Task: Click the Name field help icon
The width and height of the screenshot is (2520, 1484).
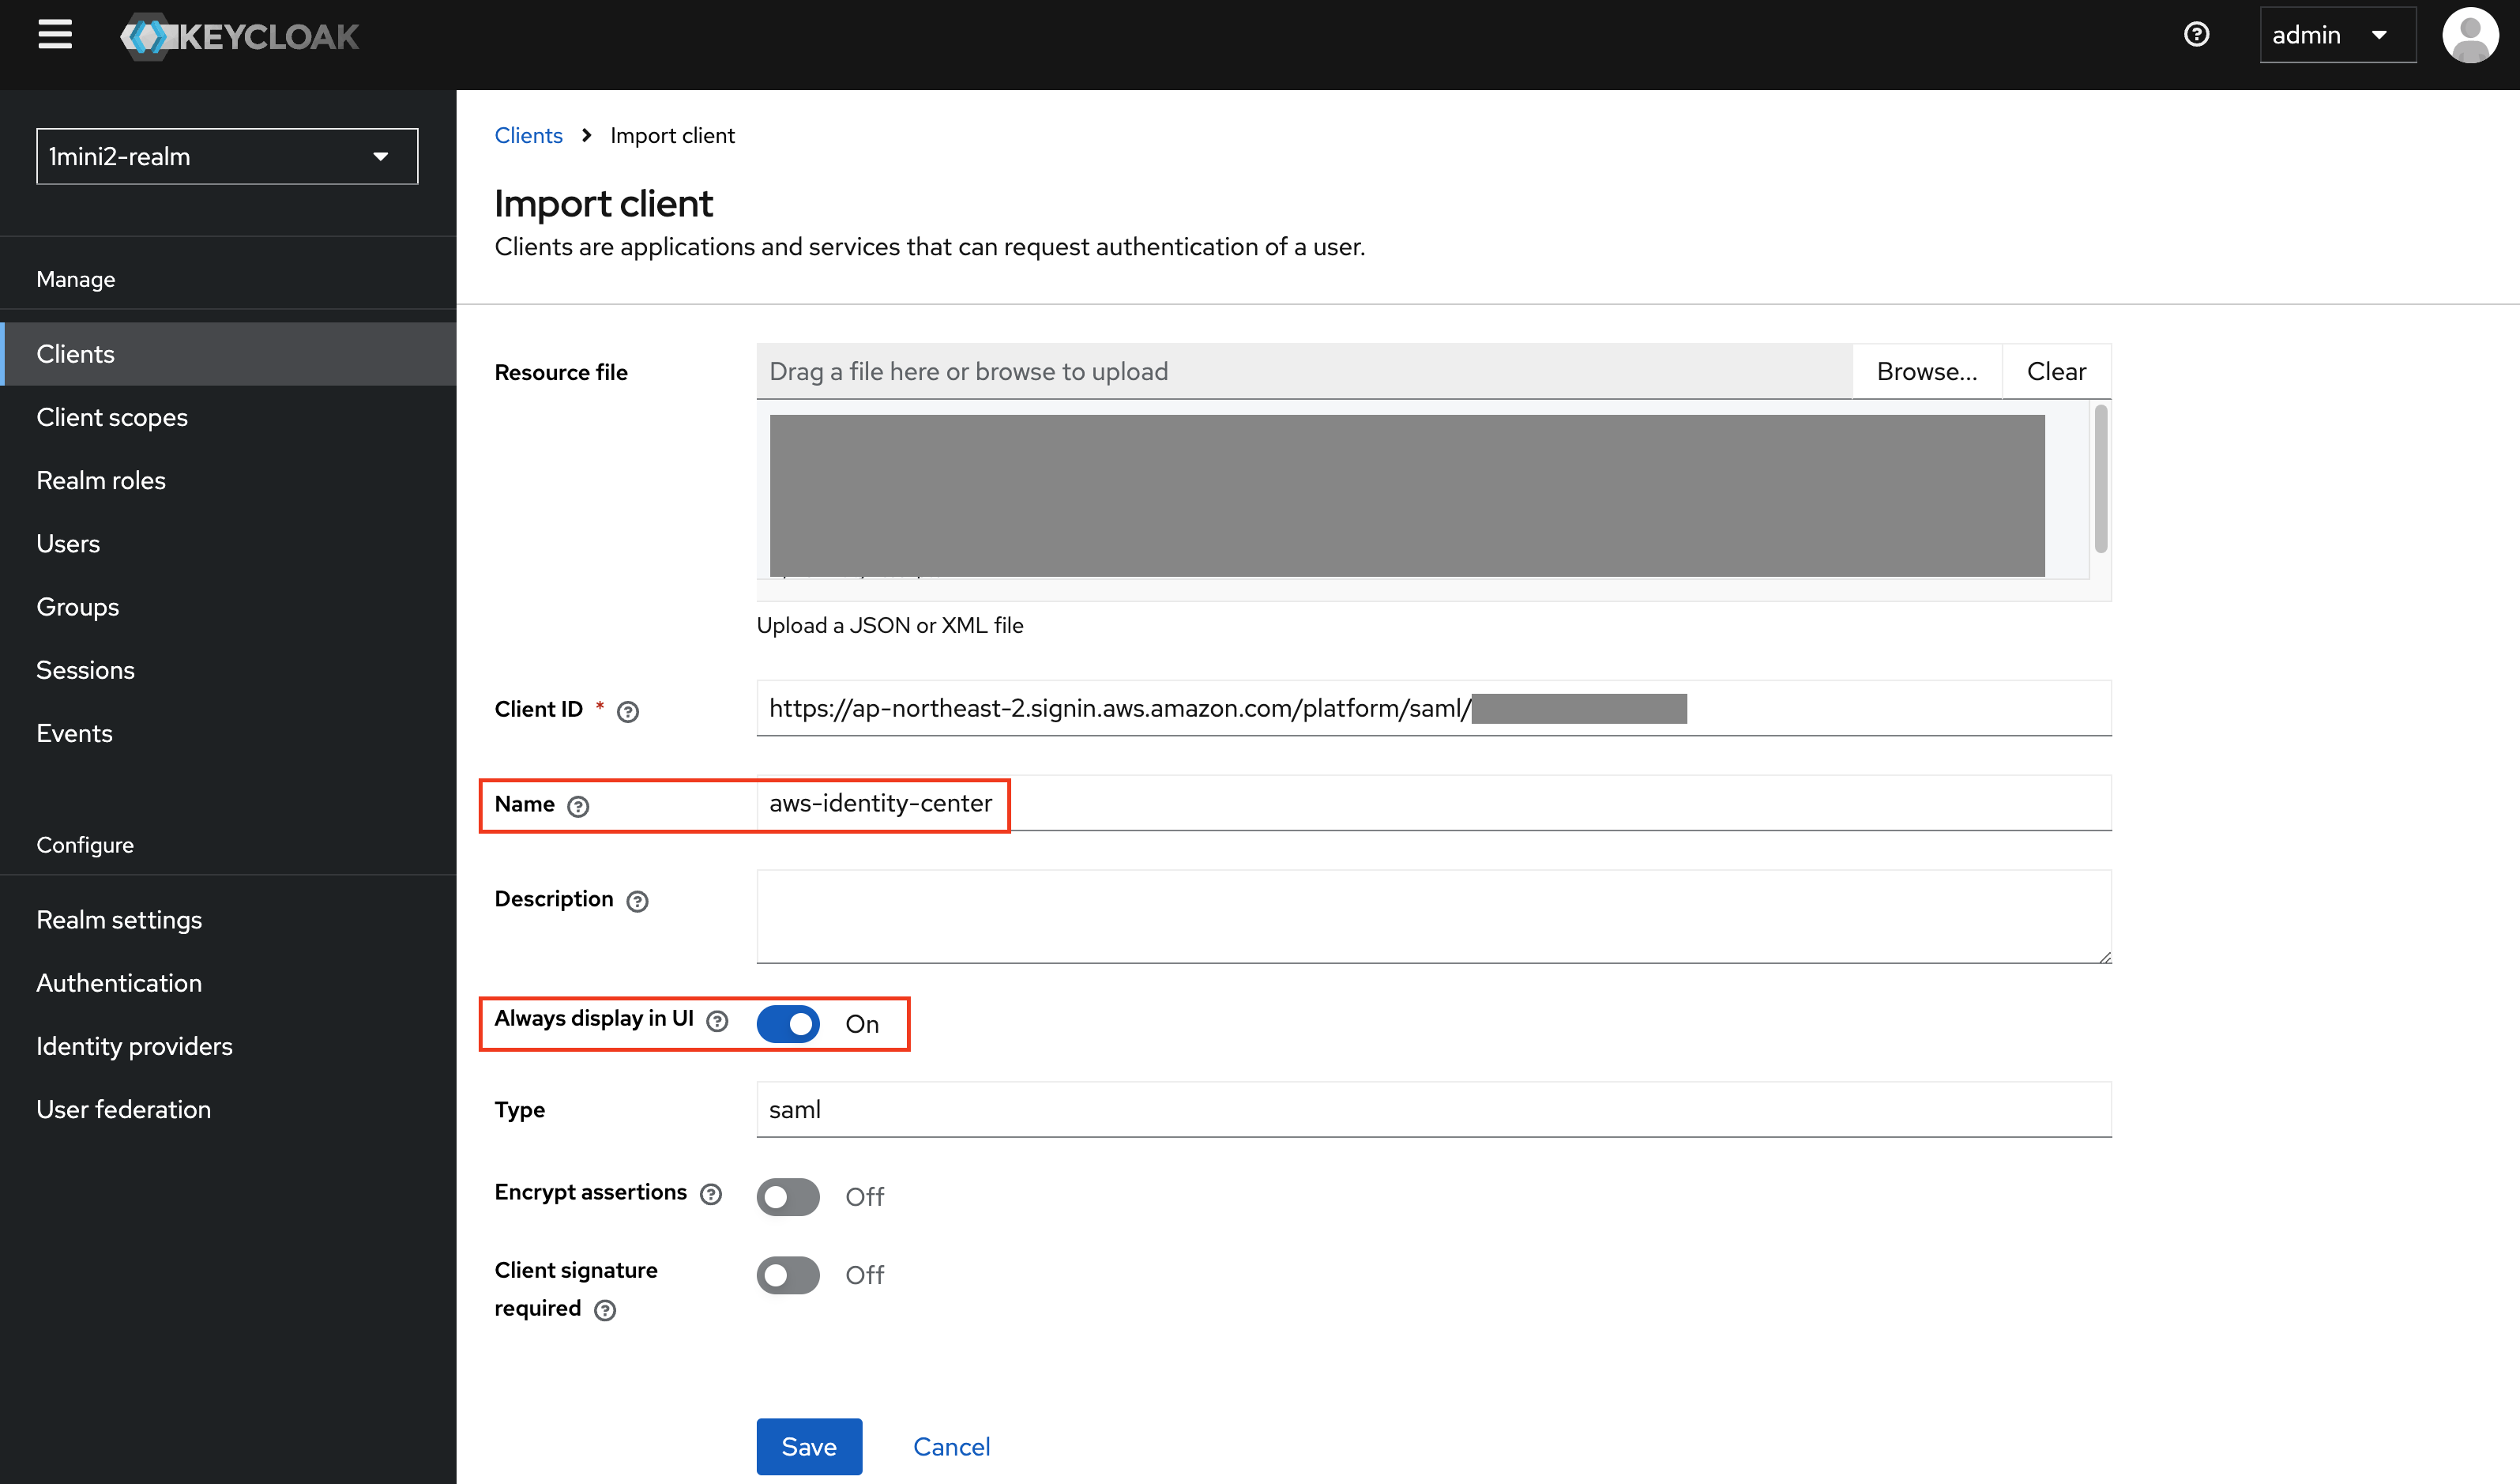Action: coord(578,806)
